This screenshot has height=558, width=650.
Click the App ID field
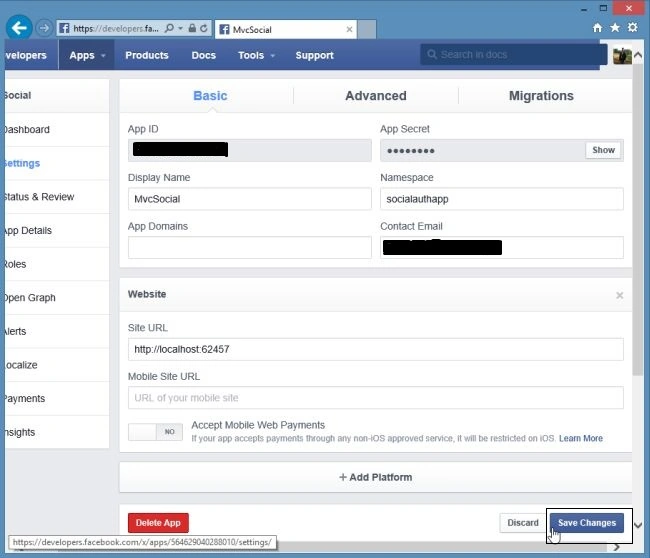pos(250,150)
